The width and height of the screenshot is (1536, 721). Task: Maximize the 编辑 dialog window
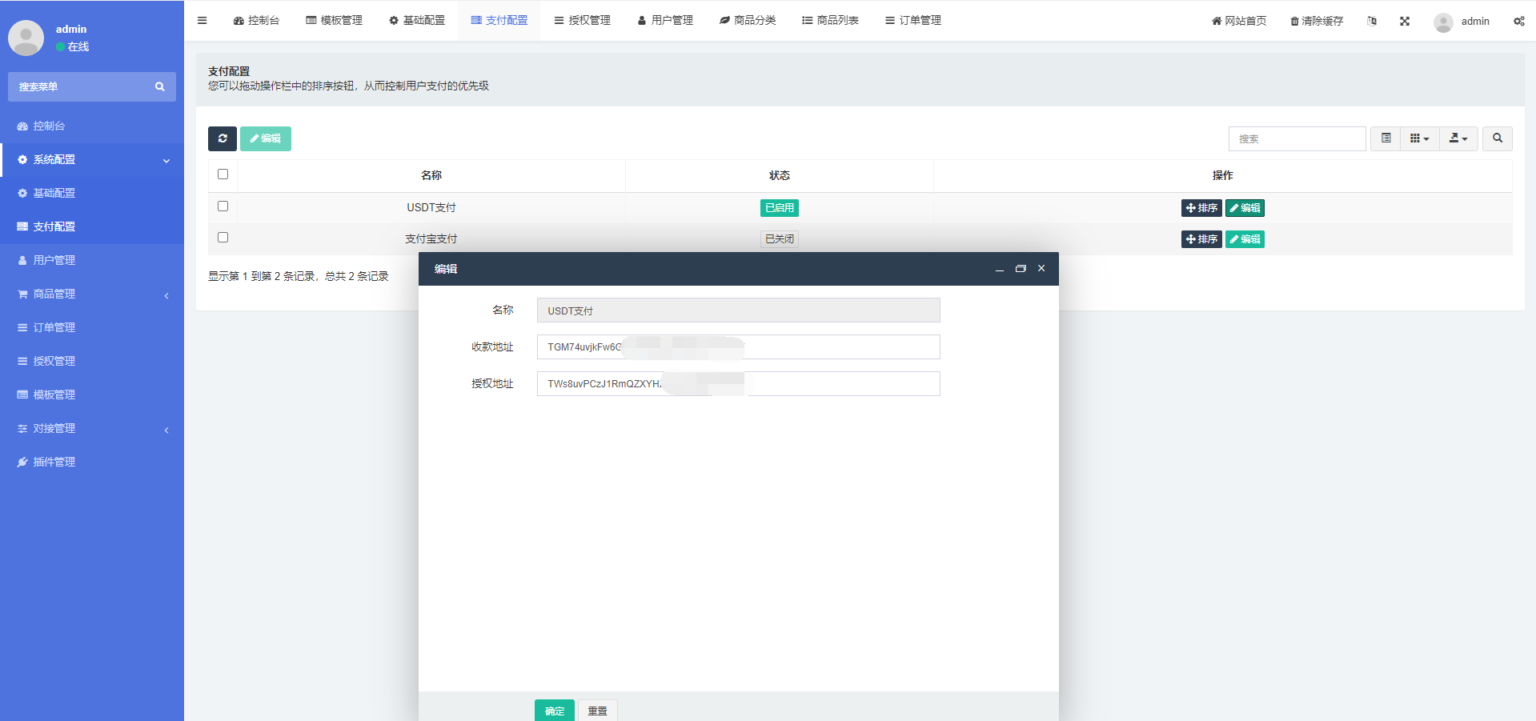click(x=1020, y=269)
